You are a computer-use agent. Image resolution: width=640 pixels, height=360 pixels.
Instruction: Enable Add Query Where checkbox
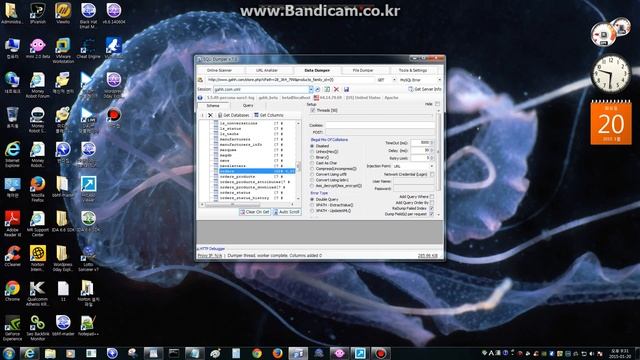(432, 197)
